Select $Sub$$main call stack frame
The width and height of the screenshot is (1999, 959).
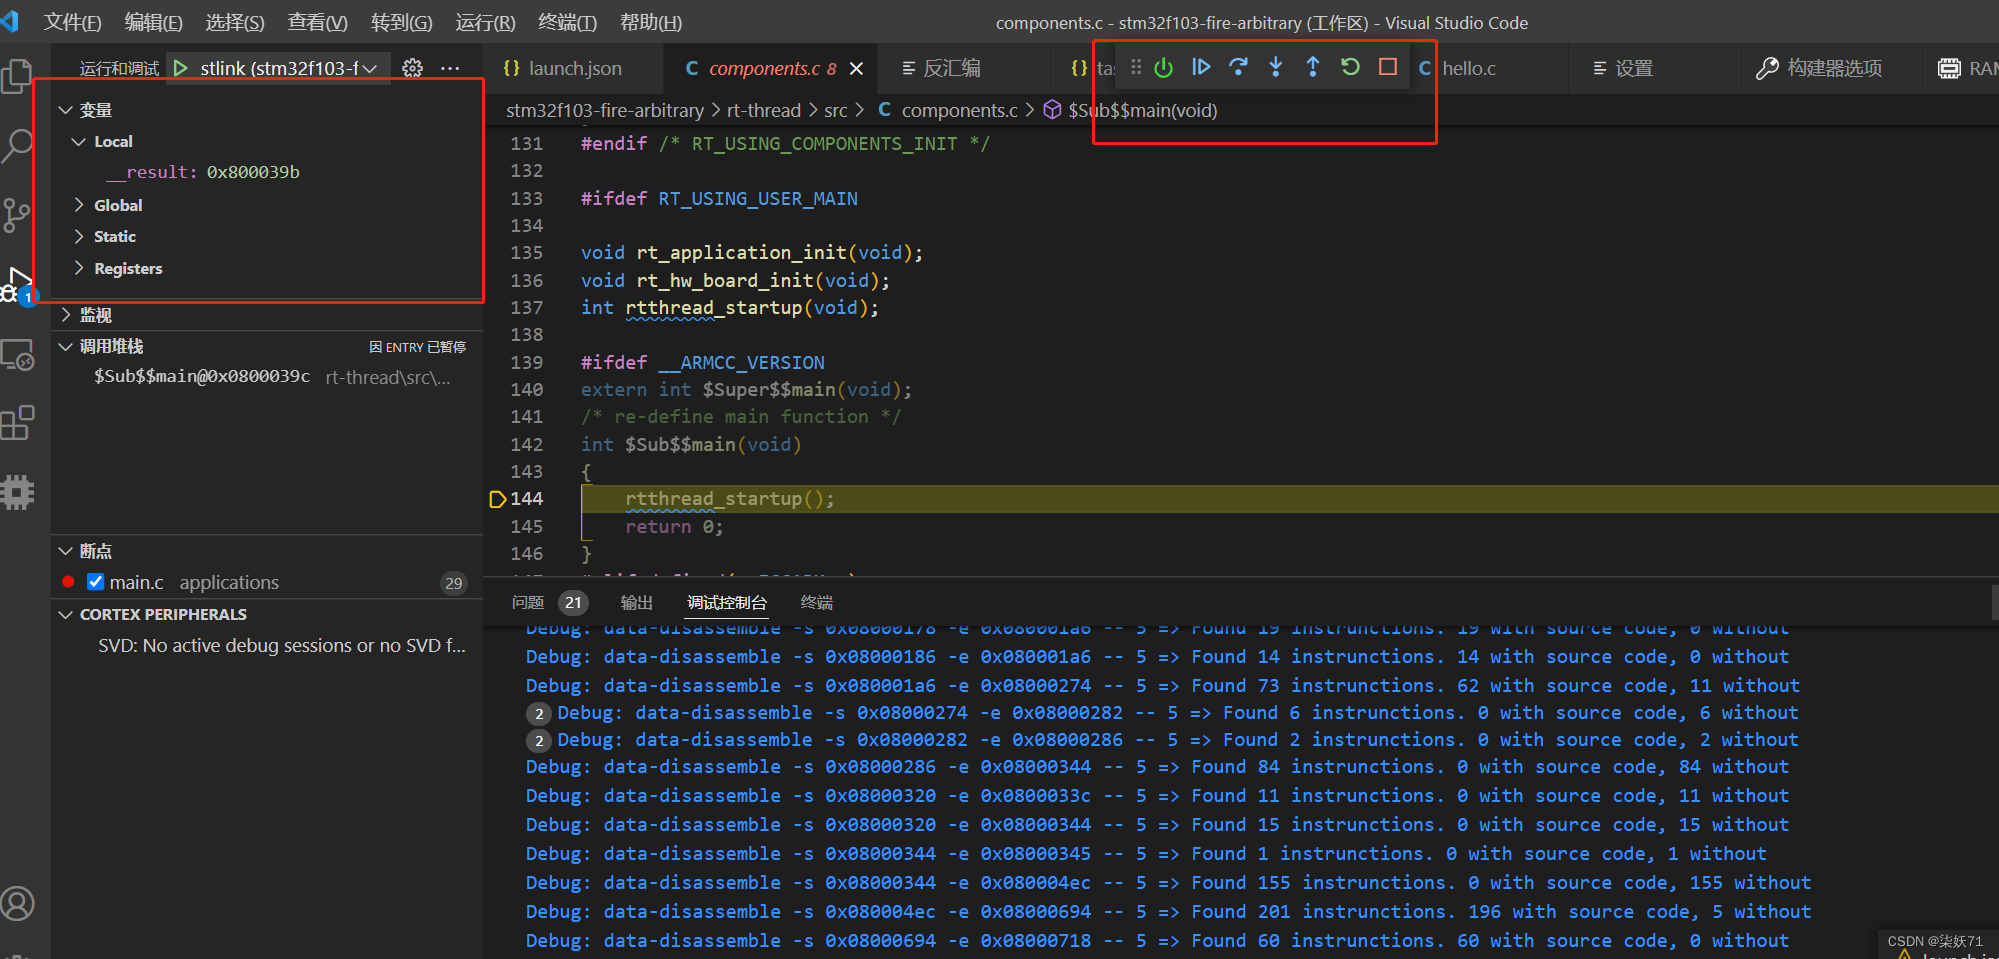point(268,377)
